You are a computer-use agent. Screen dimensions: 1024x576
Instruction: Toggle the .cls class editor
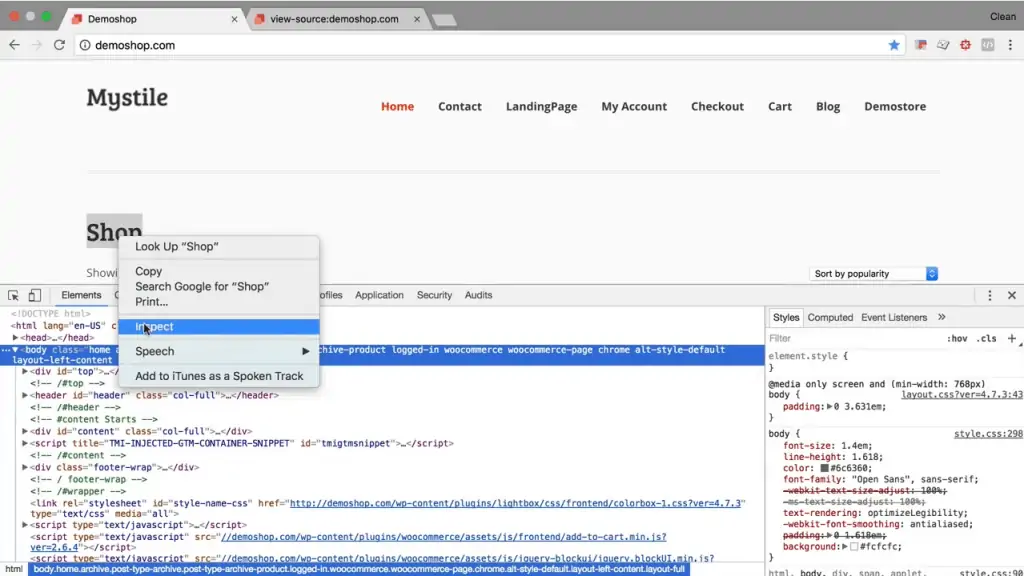pos(987,338)
